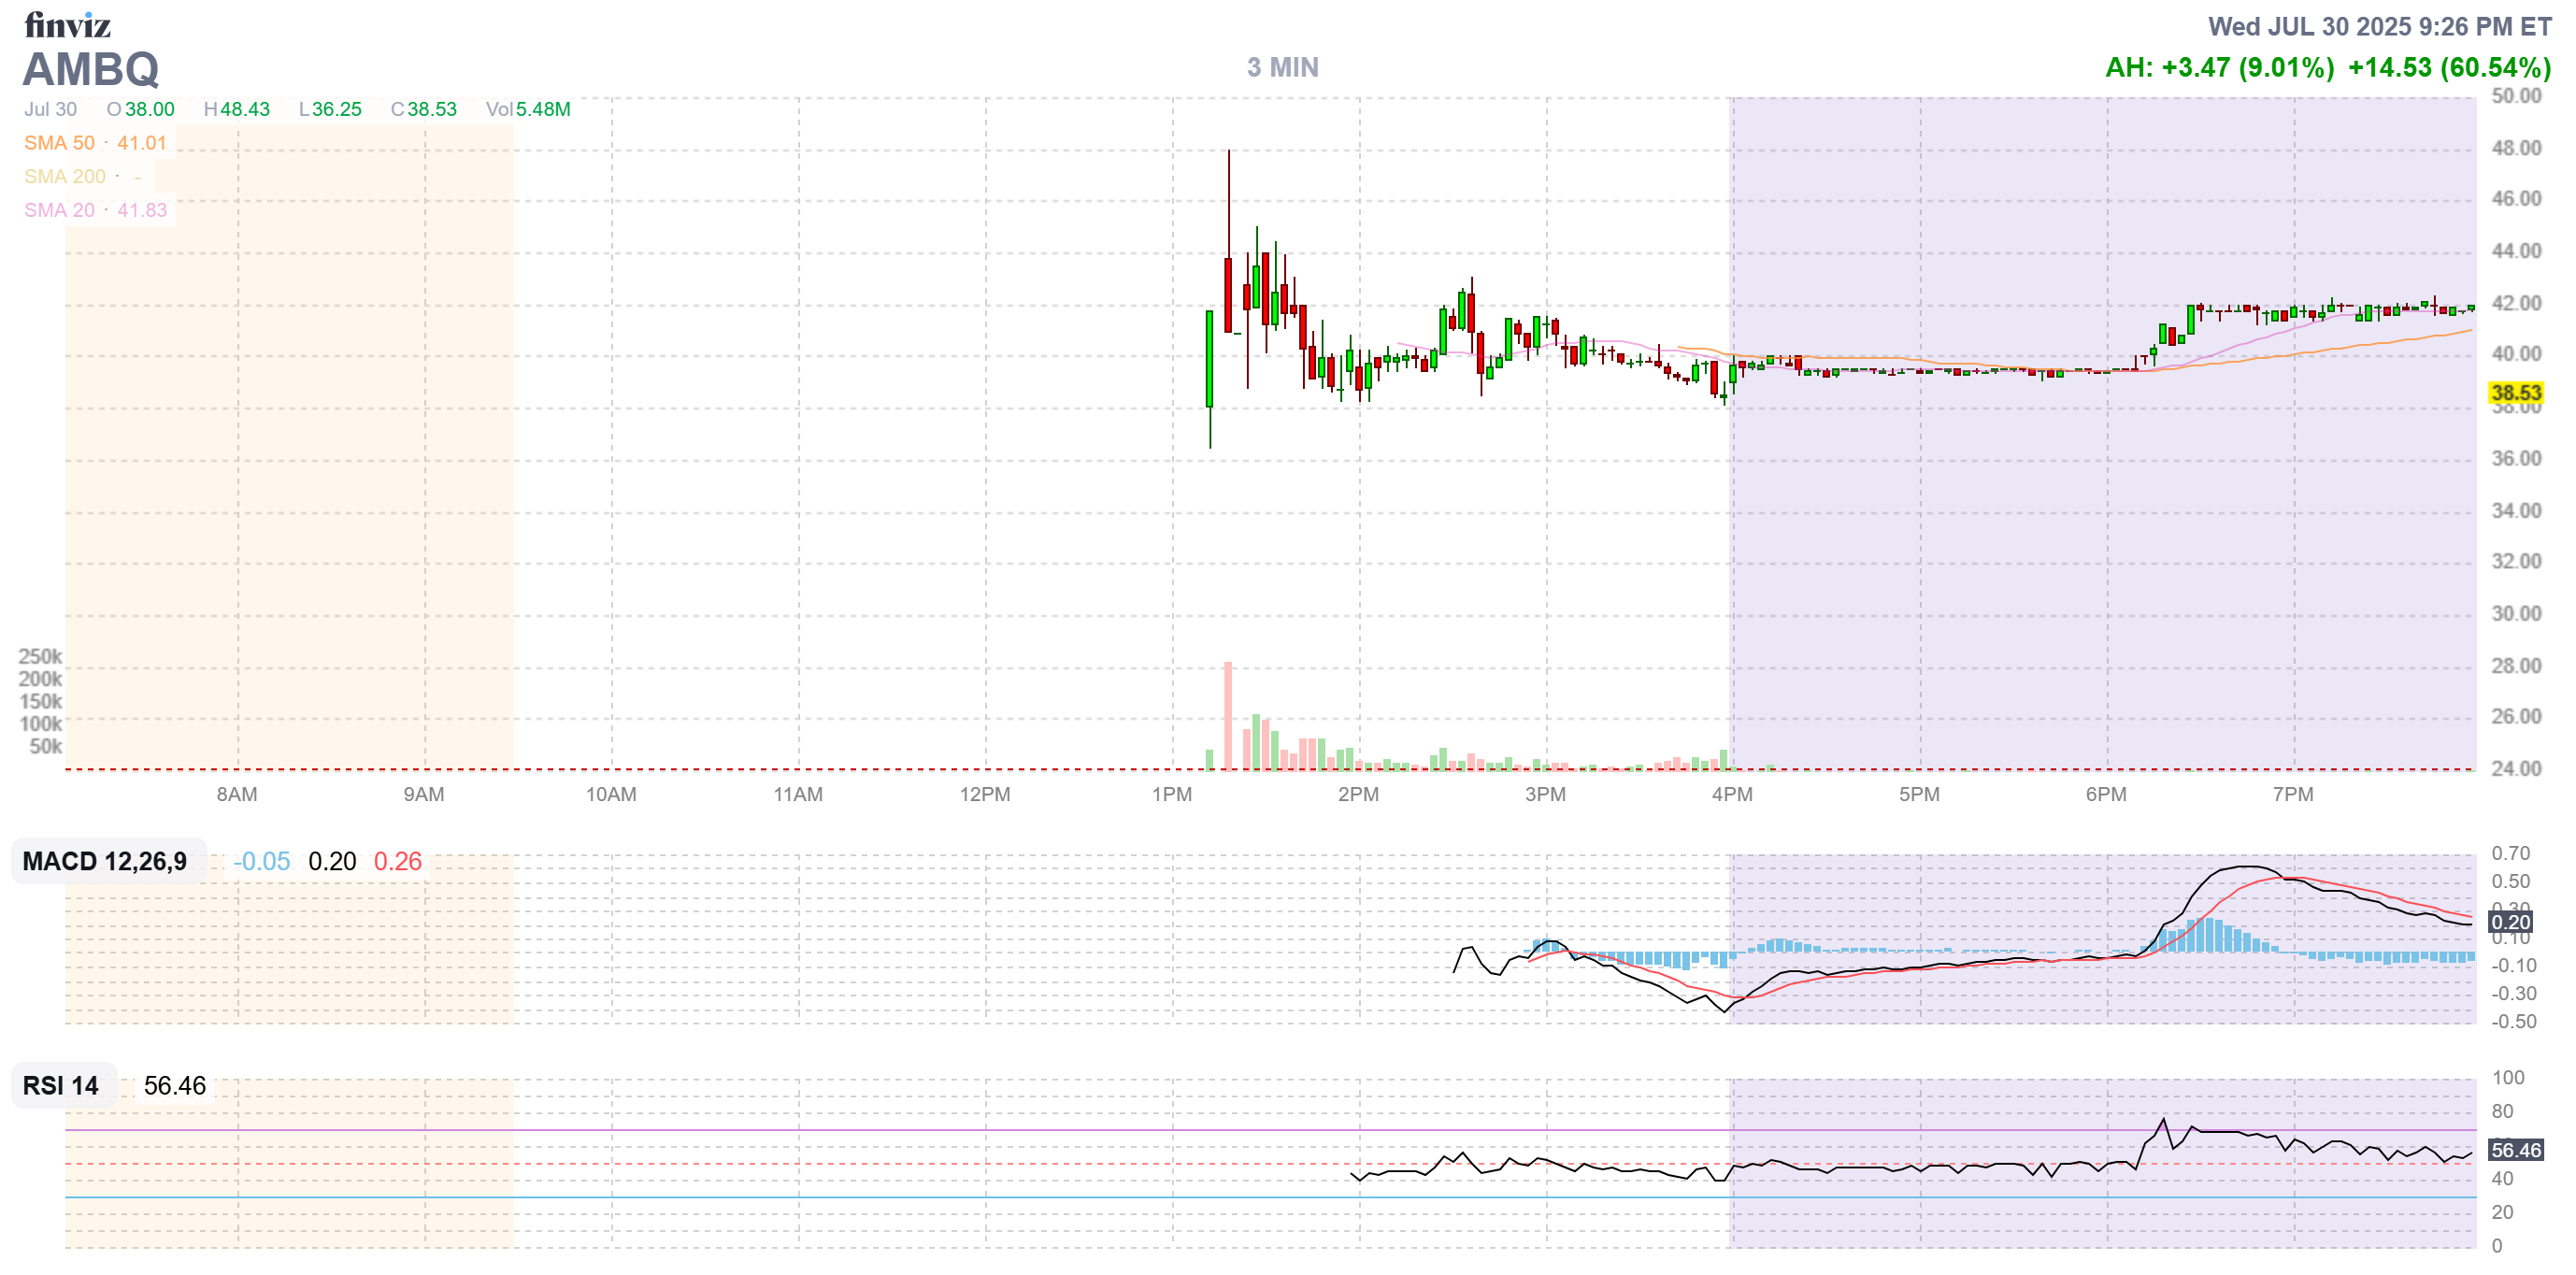
Task: Click the date and time stamp header
Action: pyautogui.click(x=2379, y=27)
